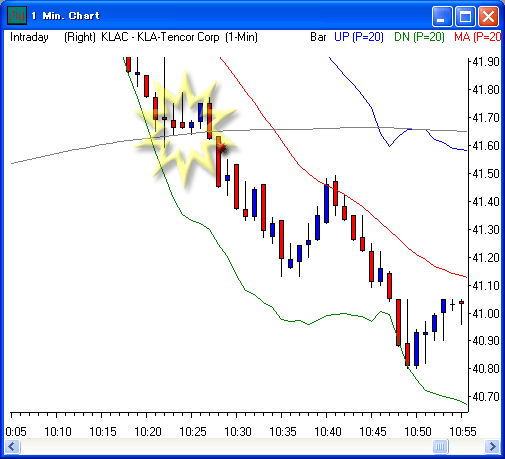505x459 pixels.
Task: Click the right scroll arrow on horizontal scrollbar
Action: [492, 446]
